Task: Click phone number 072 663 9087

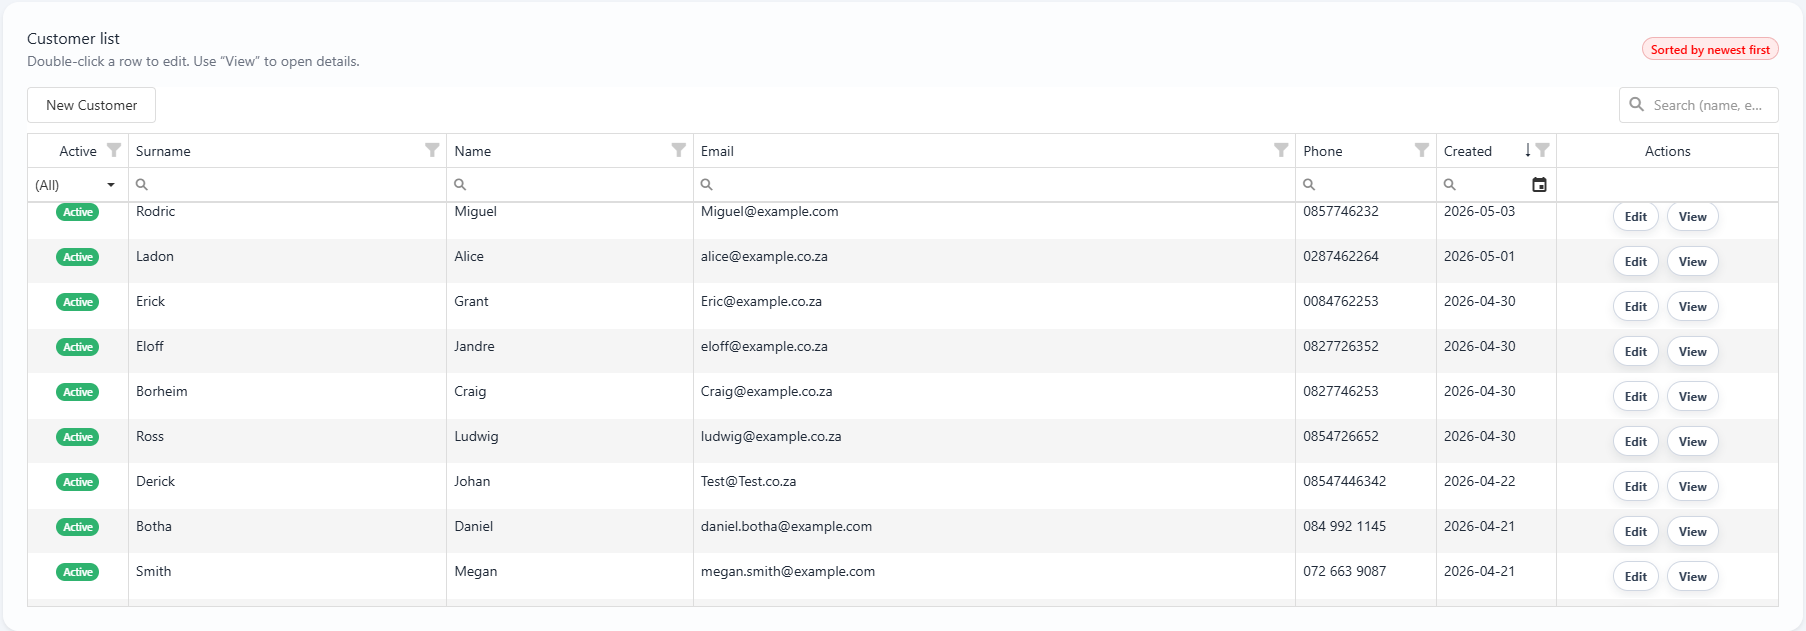Action: tap(1344, 572)
